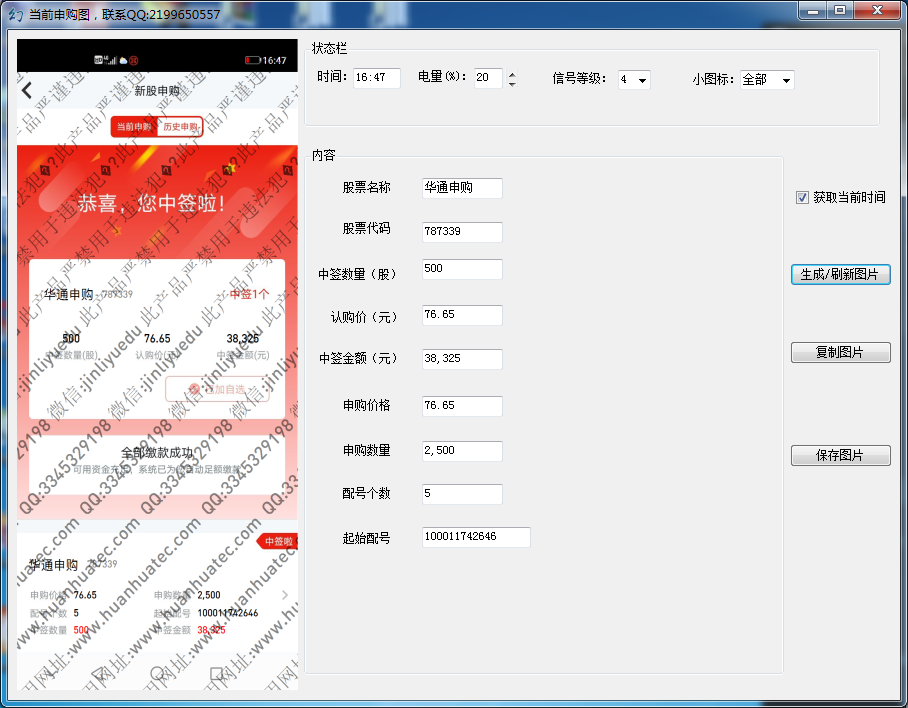Click the 股票代码 input field
908x708 pixels.
pyautogui.click(x=462, y=232)
